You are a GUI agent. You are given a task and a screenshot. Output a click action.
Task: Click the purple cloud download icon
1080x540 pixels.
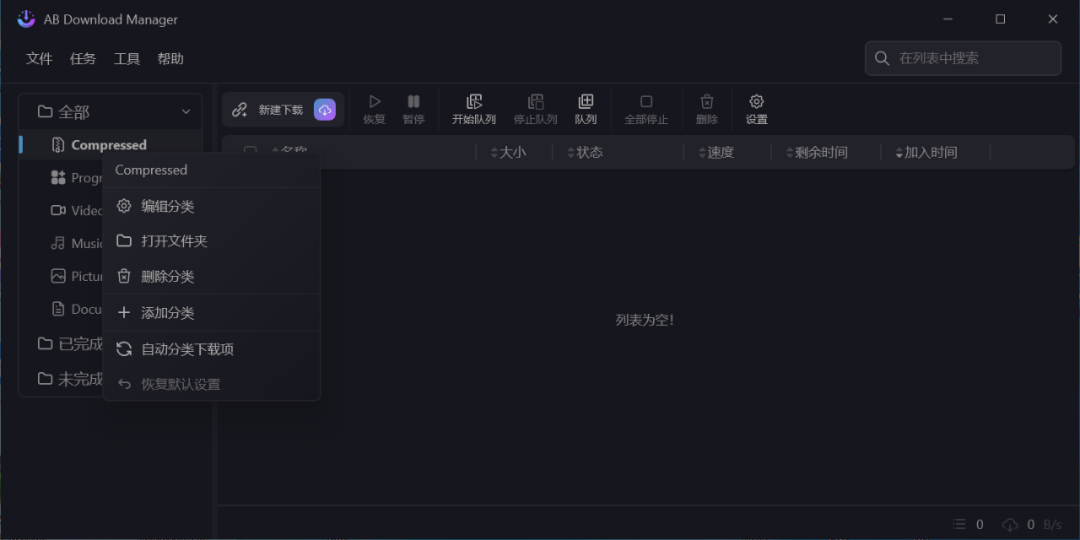click(x=324, y=110)
